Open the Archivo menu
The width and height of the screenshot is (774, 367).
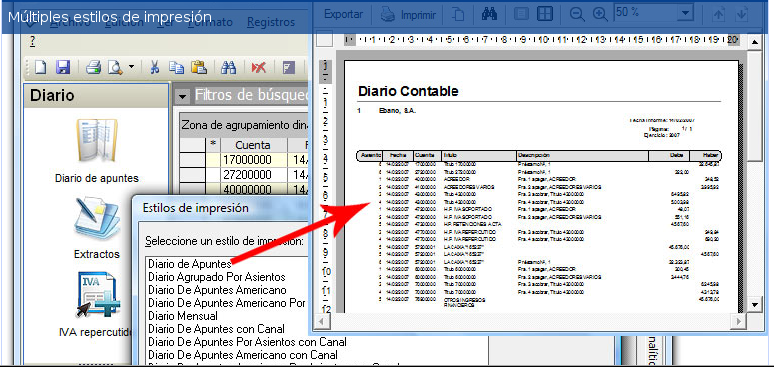[x=70, y=22]
